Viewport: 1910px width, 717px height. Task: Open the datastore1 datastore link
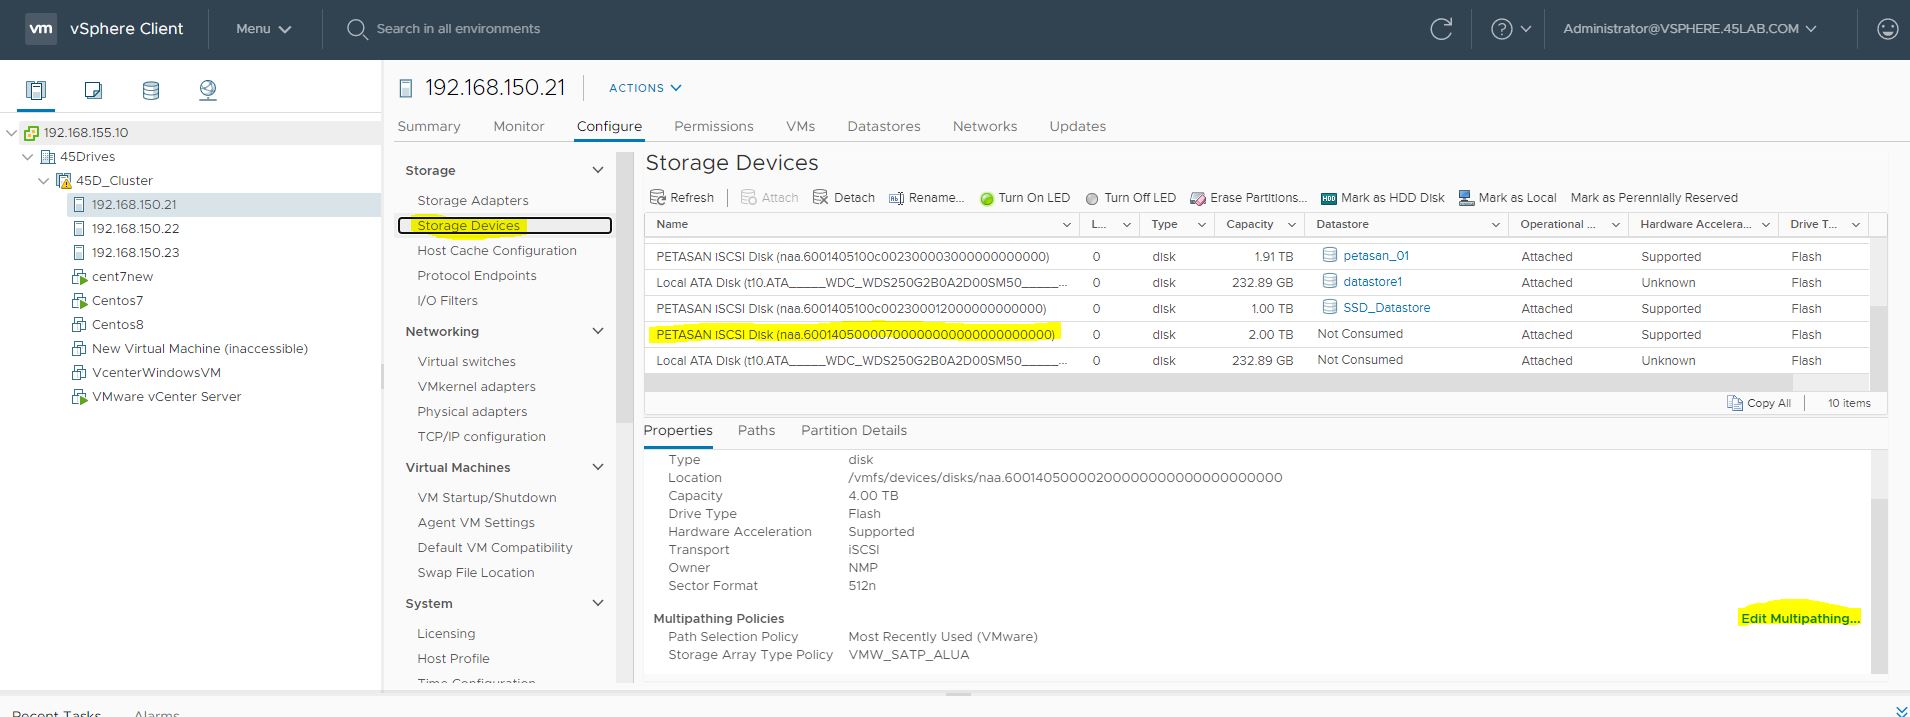pyautogui.click(x=1372, y=282)
